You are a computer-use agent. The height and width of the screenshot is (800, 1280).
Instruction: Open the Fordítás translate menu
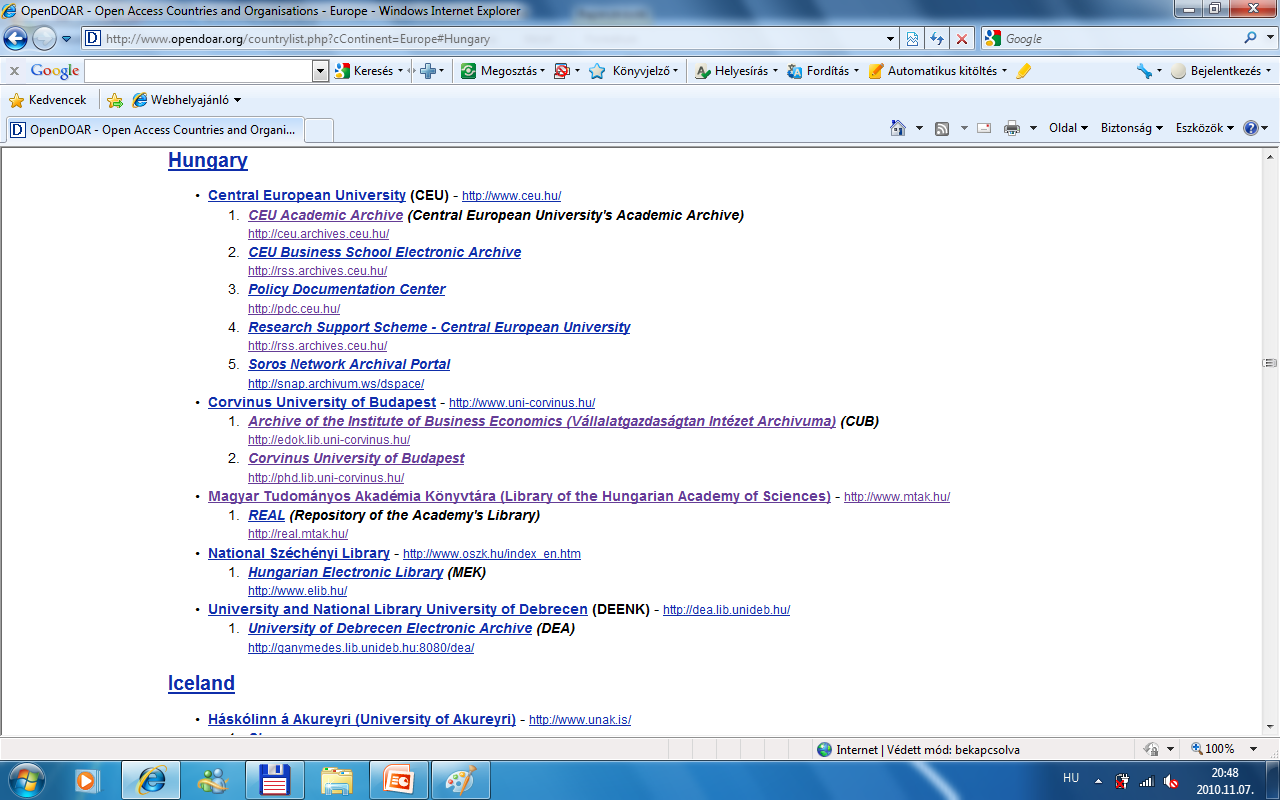pyautogui.click(x=821, y=71)
